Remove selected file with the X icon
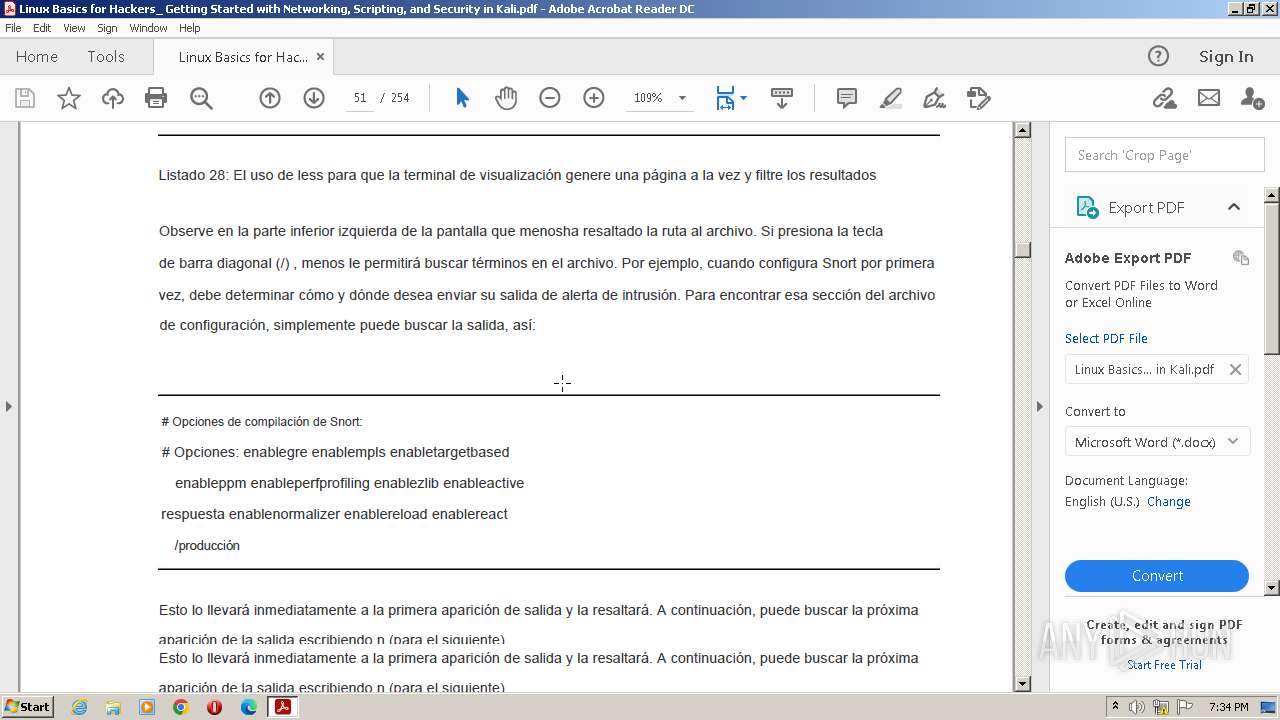This screenshot has width=1280, height=720. (1235, 369)
